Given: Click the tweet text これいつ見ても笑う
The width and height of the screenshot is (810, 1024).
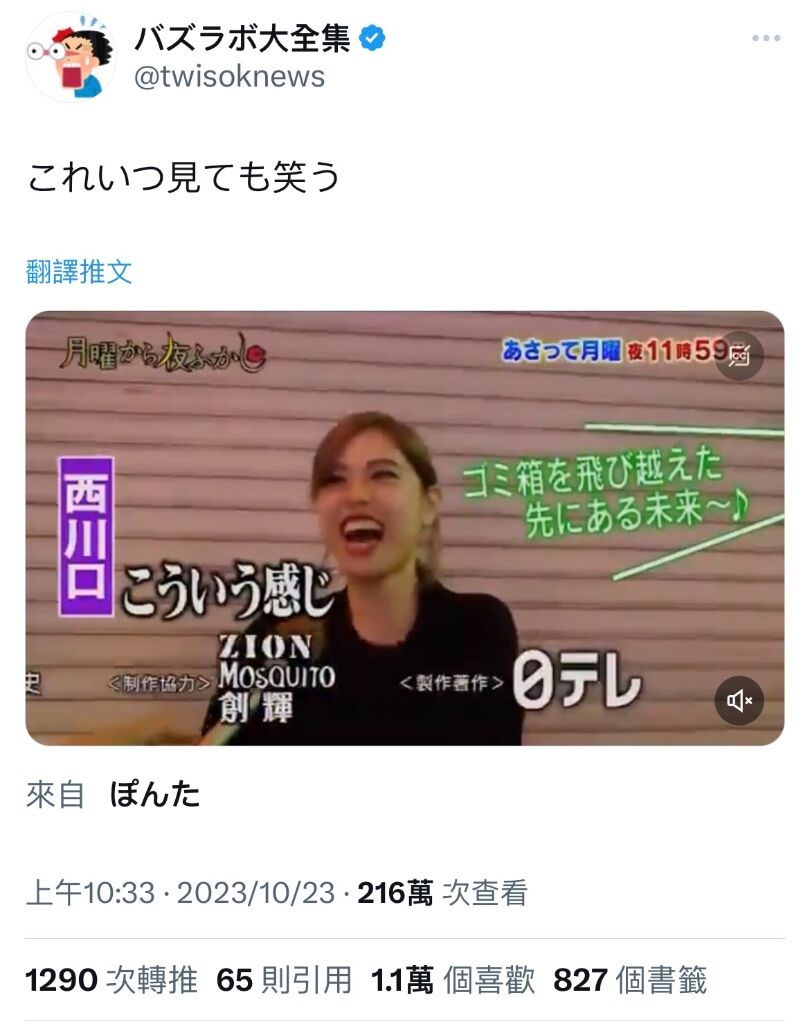Looking at the screenshot, I should (x=184, y=177).
